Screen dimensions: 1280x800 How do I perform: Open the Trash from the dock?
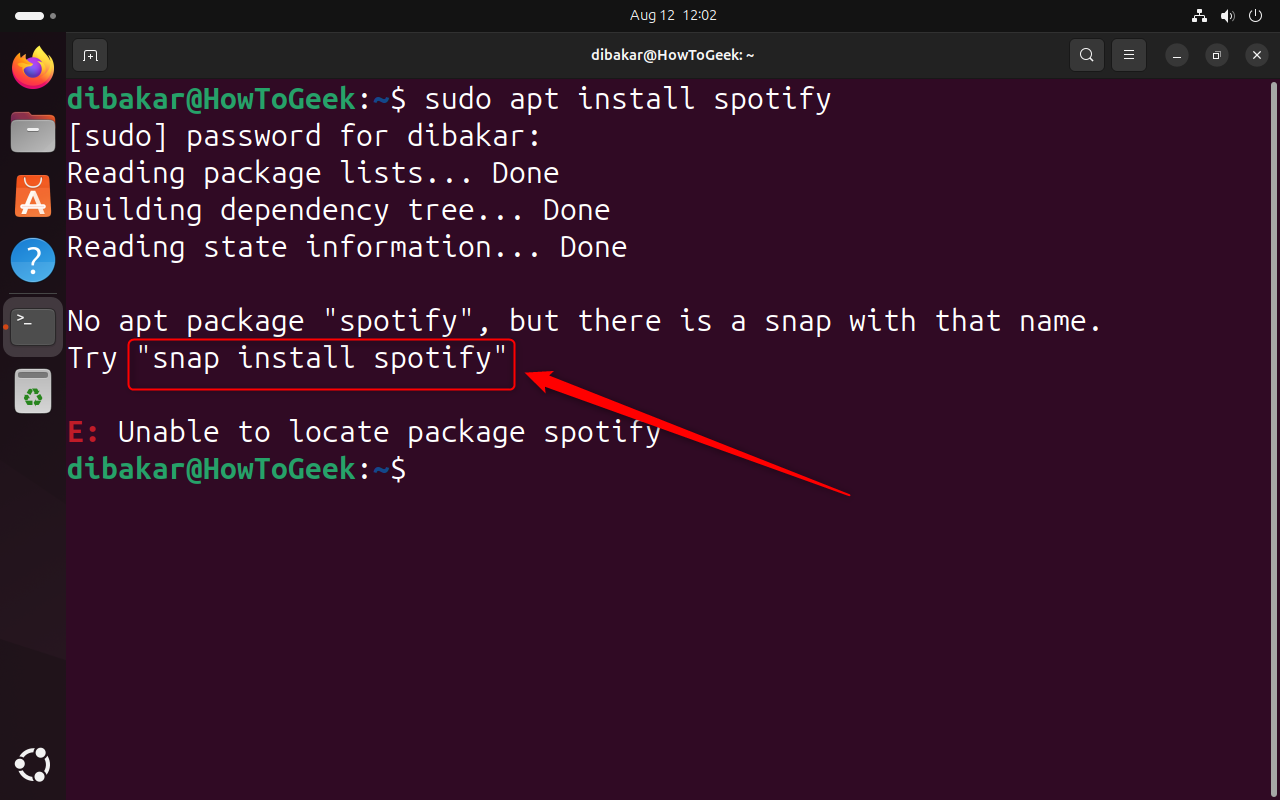(33, 390)
